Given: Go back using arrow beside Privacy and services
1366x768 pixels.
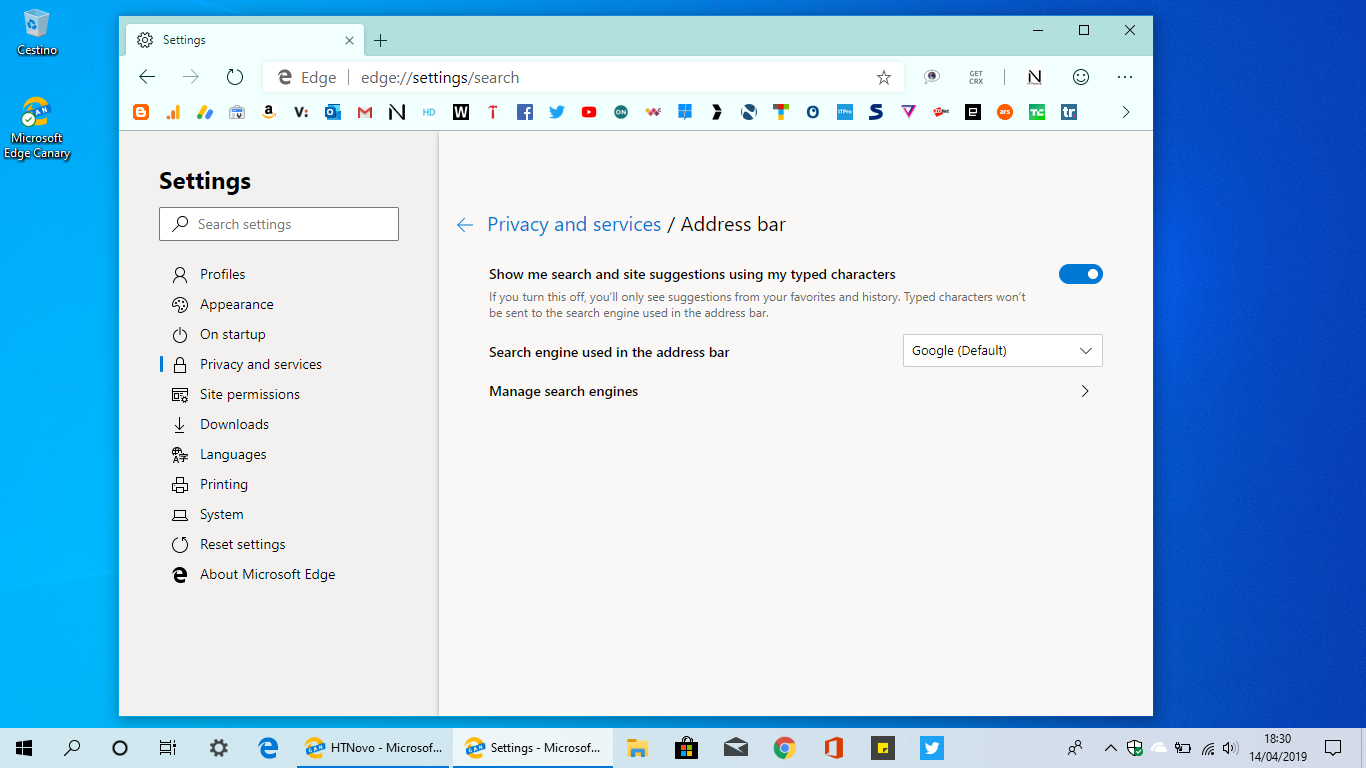Looking at the screenshot, I should (464, 225).
